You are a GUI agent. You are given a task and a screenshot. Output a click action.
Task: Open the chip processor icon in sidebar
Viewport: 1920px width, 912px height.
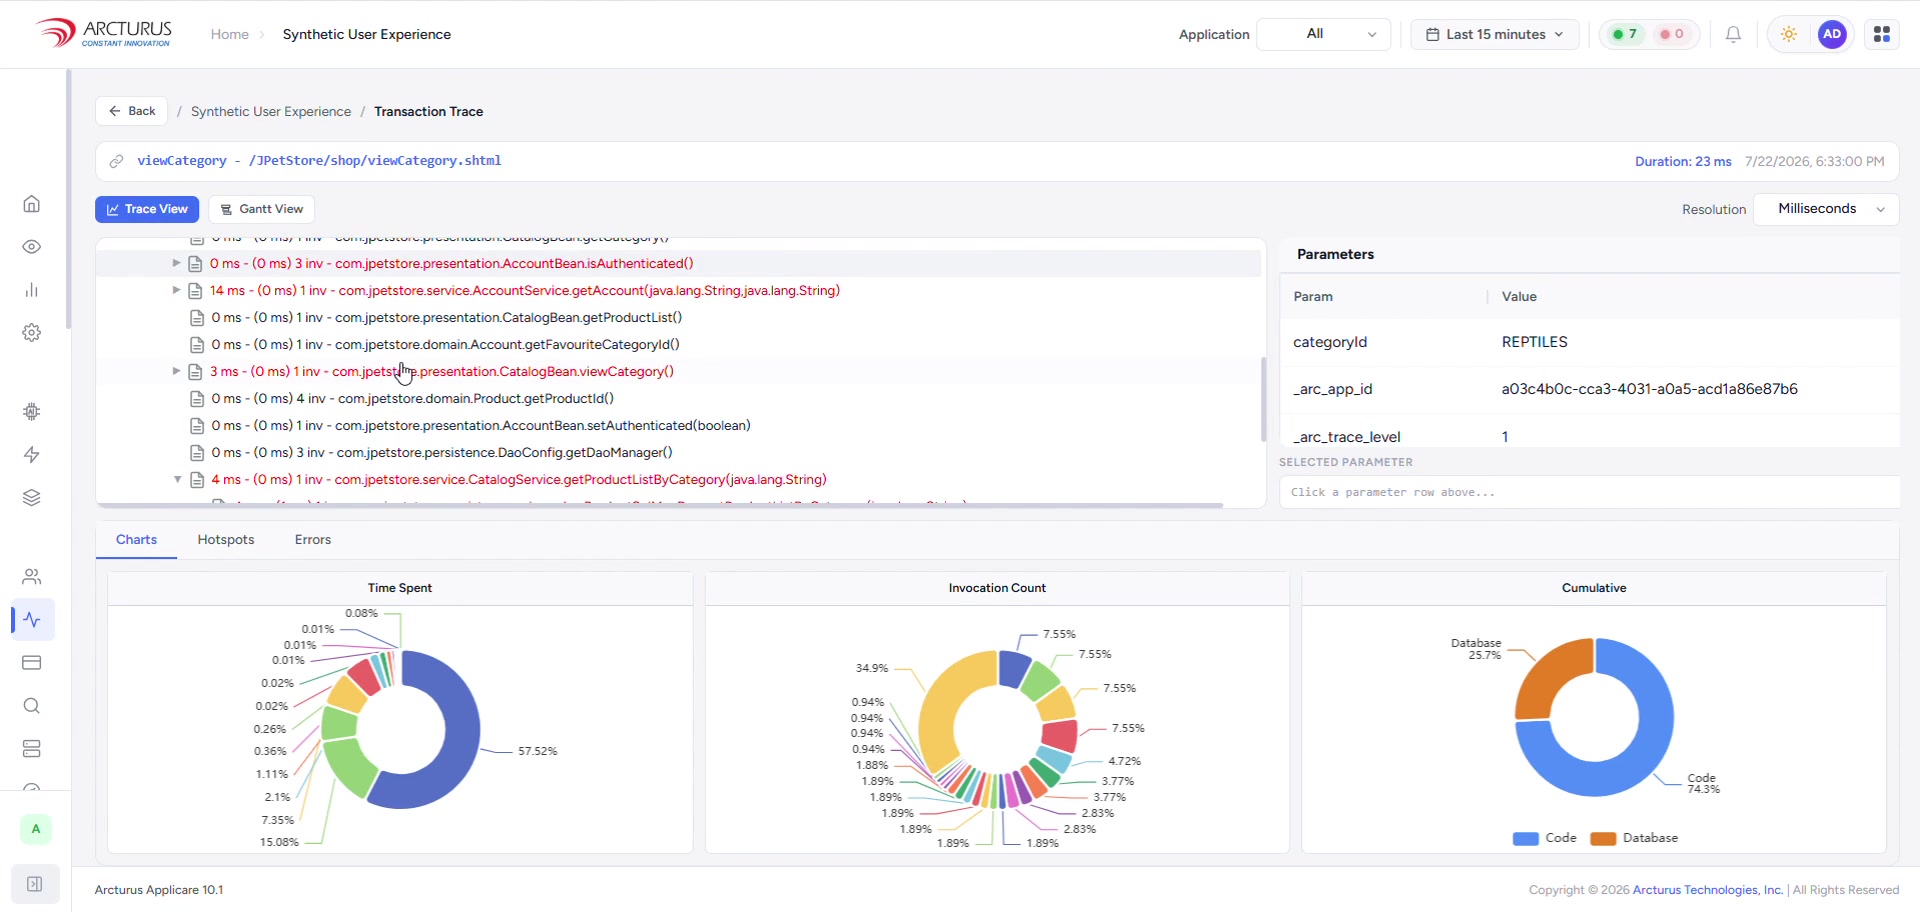(32, 411)
